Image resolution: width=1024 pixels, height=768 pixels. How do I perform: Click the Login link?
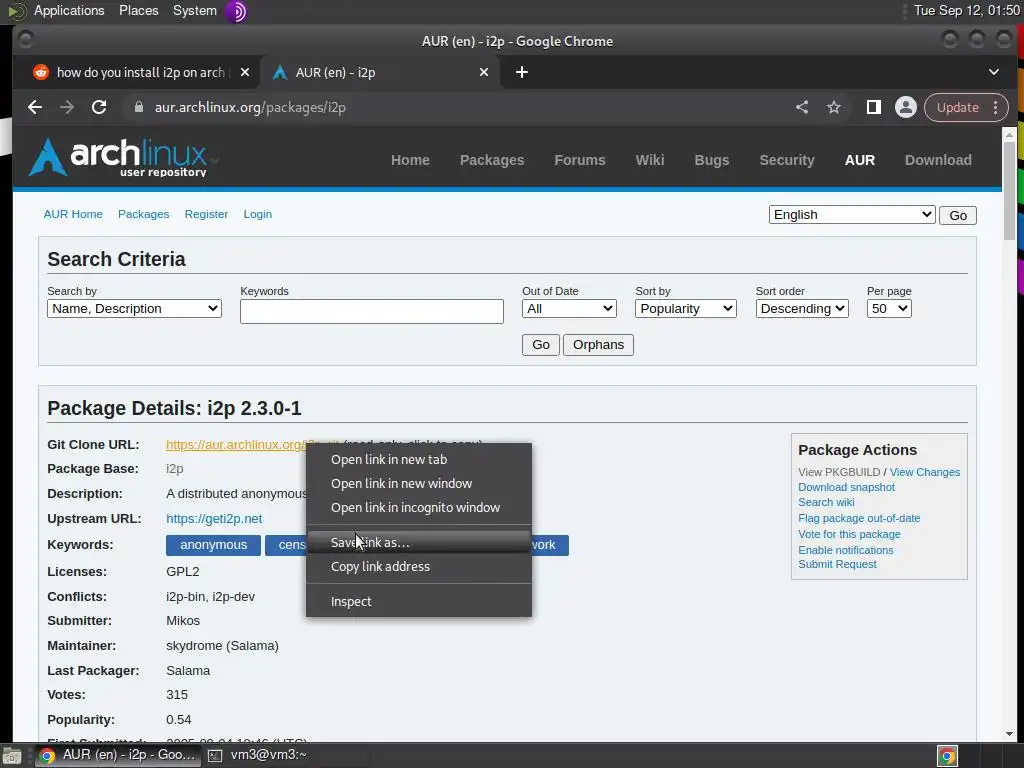tap(258, 214)
